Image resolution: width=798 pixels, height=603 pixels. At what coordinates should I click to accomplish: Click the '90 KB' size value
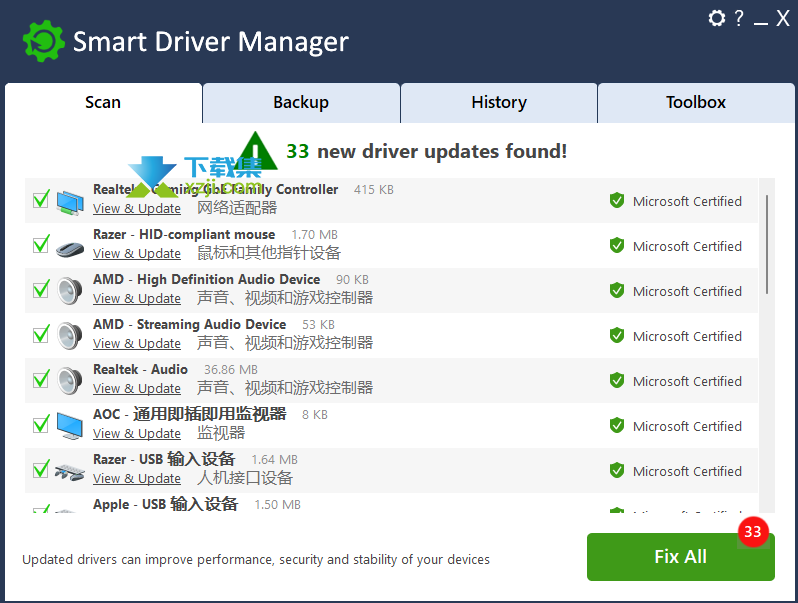coord(352,280)
